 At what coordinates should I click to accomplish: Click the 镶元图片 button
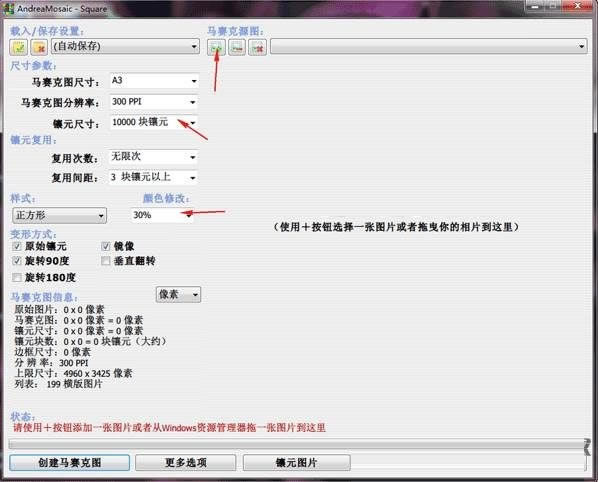click(x=296, y=463)
